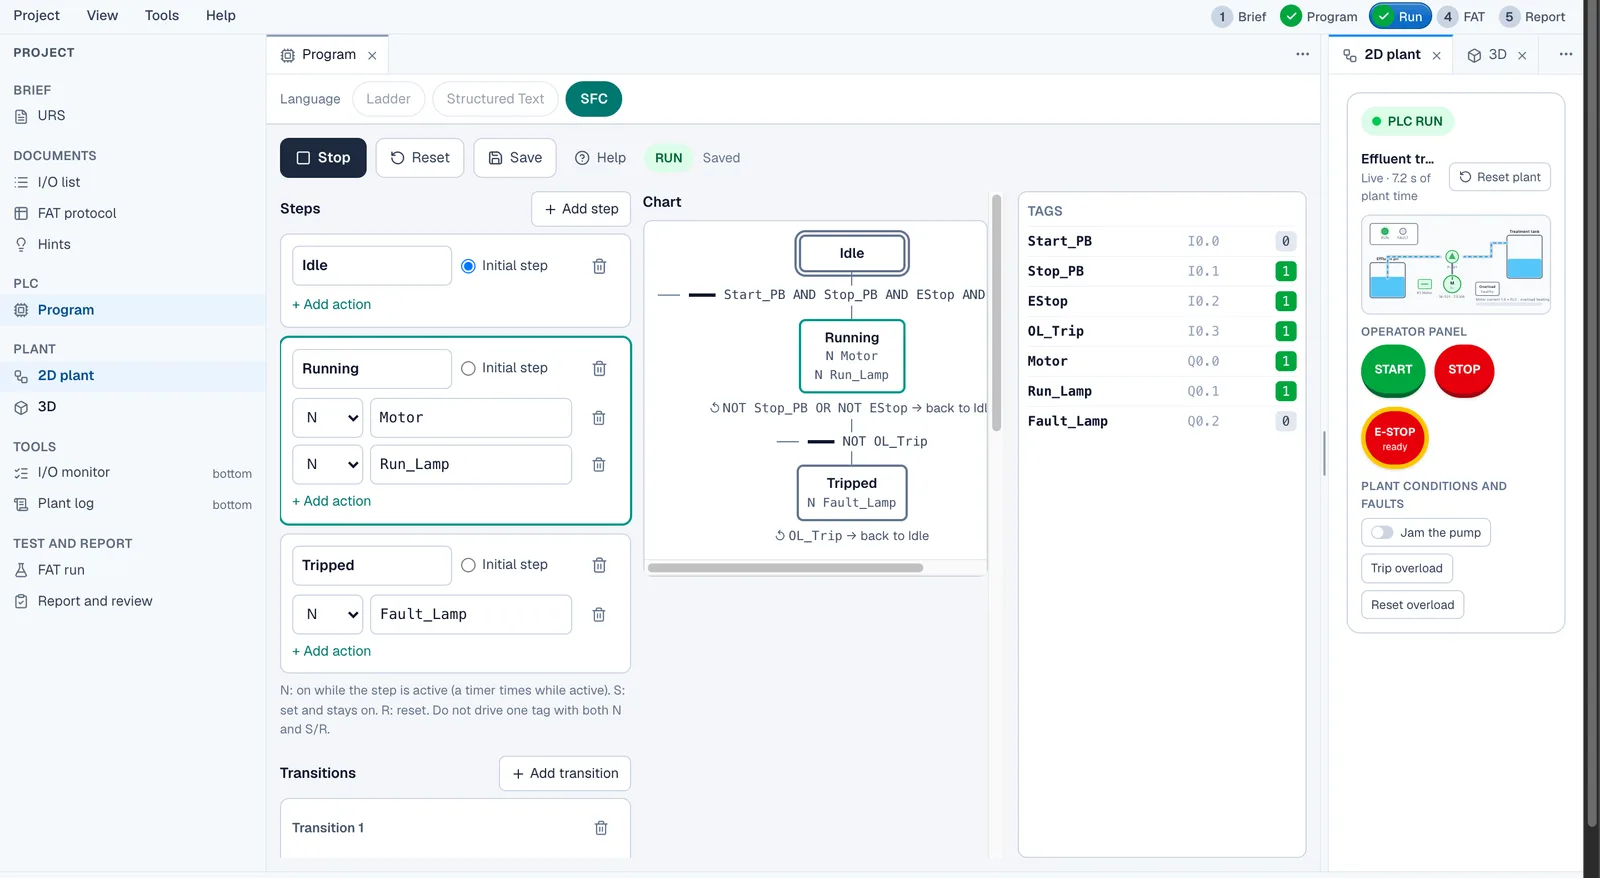
Task: Delete Transition 1 using its trash icon
Action: tap(601, 828)
